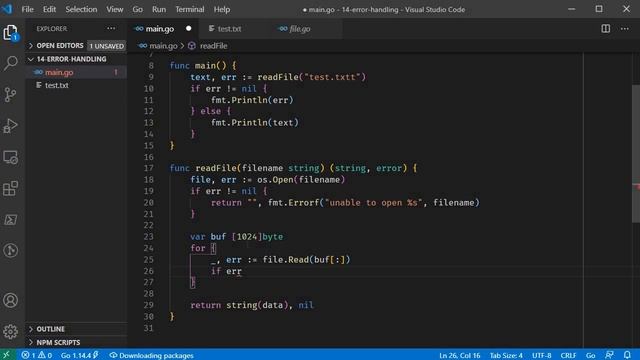Open the Edit menu
640x360 pixels.
pos(49,9)
